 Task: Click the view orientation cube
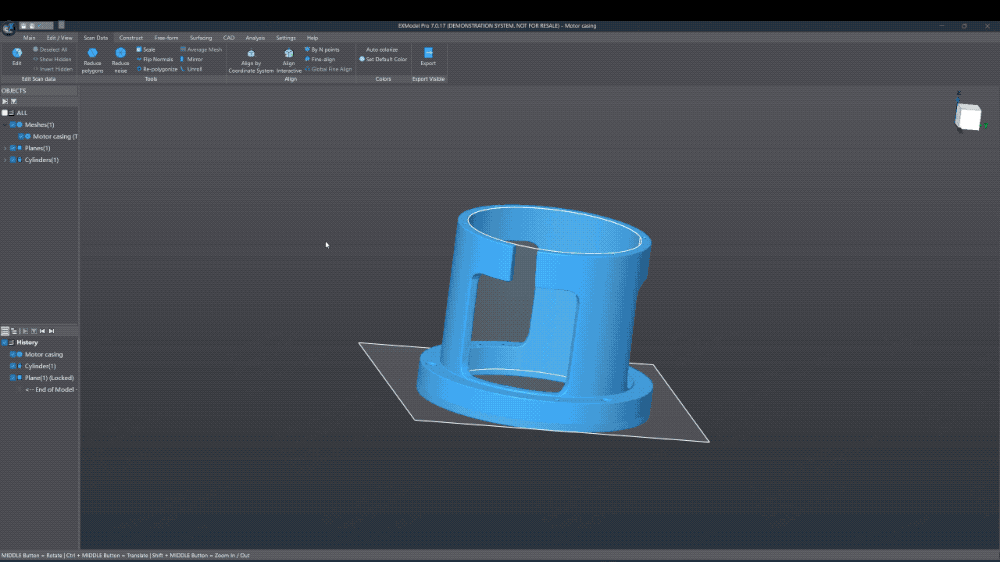[x=967, y=118]
